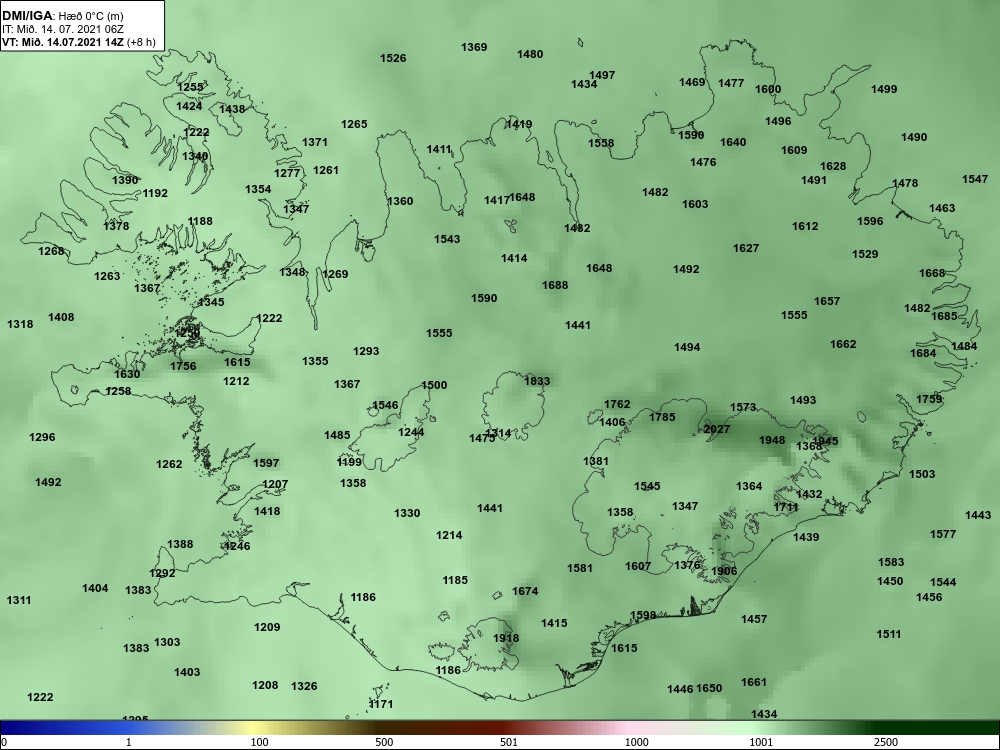Click the map value 1511 in the southeast
Screen dimensions: 1000x750
click(888, 635)
